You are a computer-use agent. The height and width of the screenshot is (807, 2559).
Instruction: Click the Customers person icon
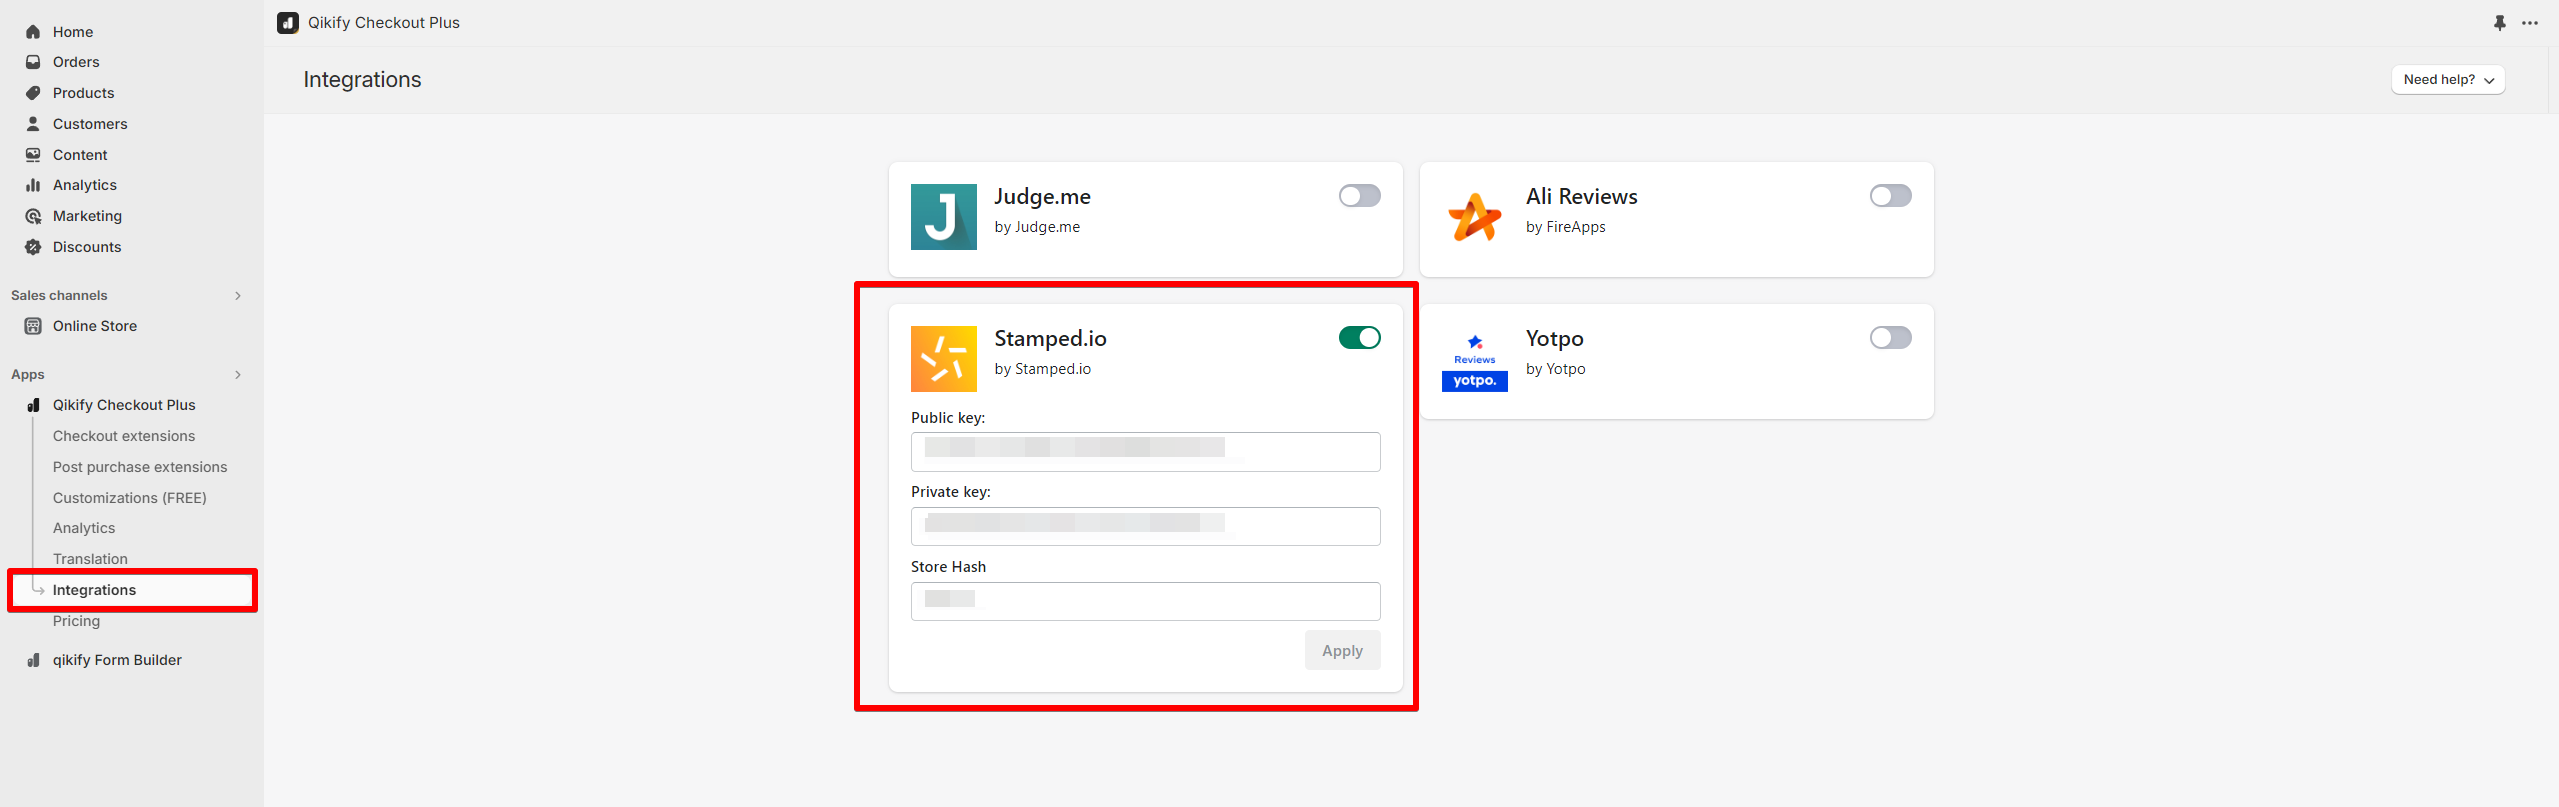click(x=33, y=124)
